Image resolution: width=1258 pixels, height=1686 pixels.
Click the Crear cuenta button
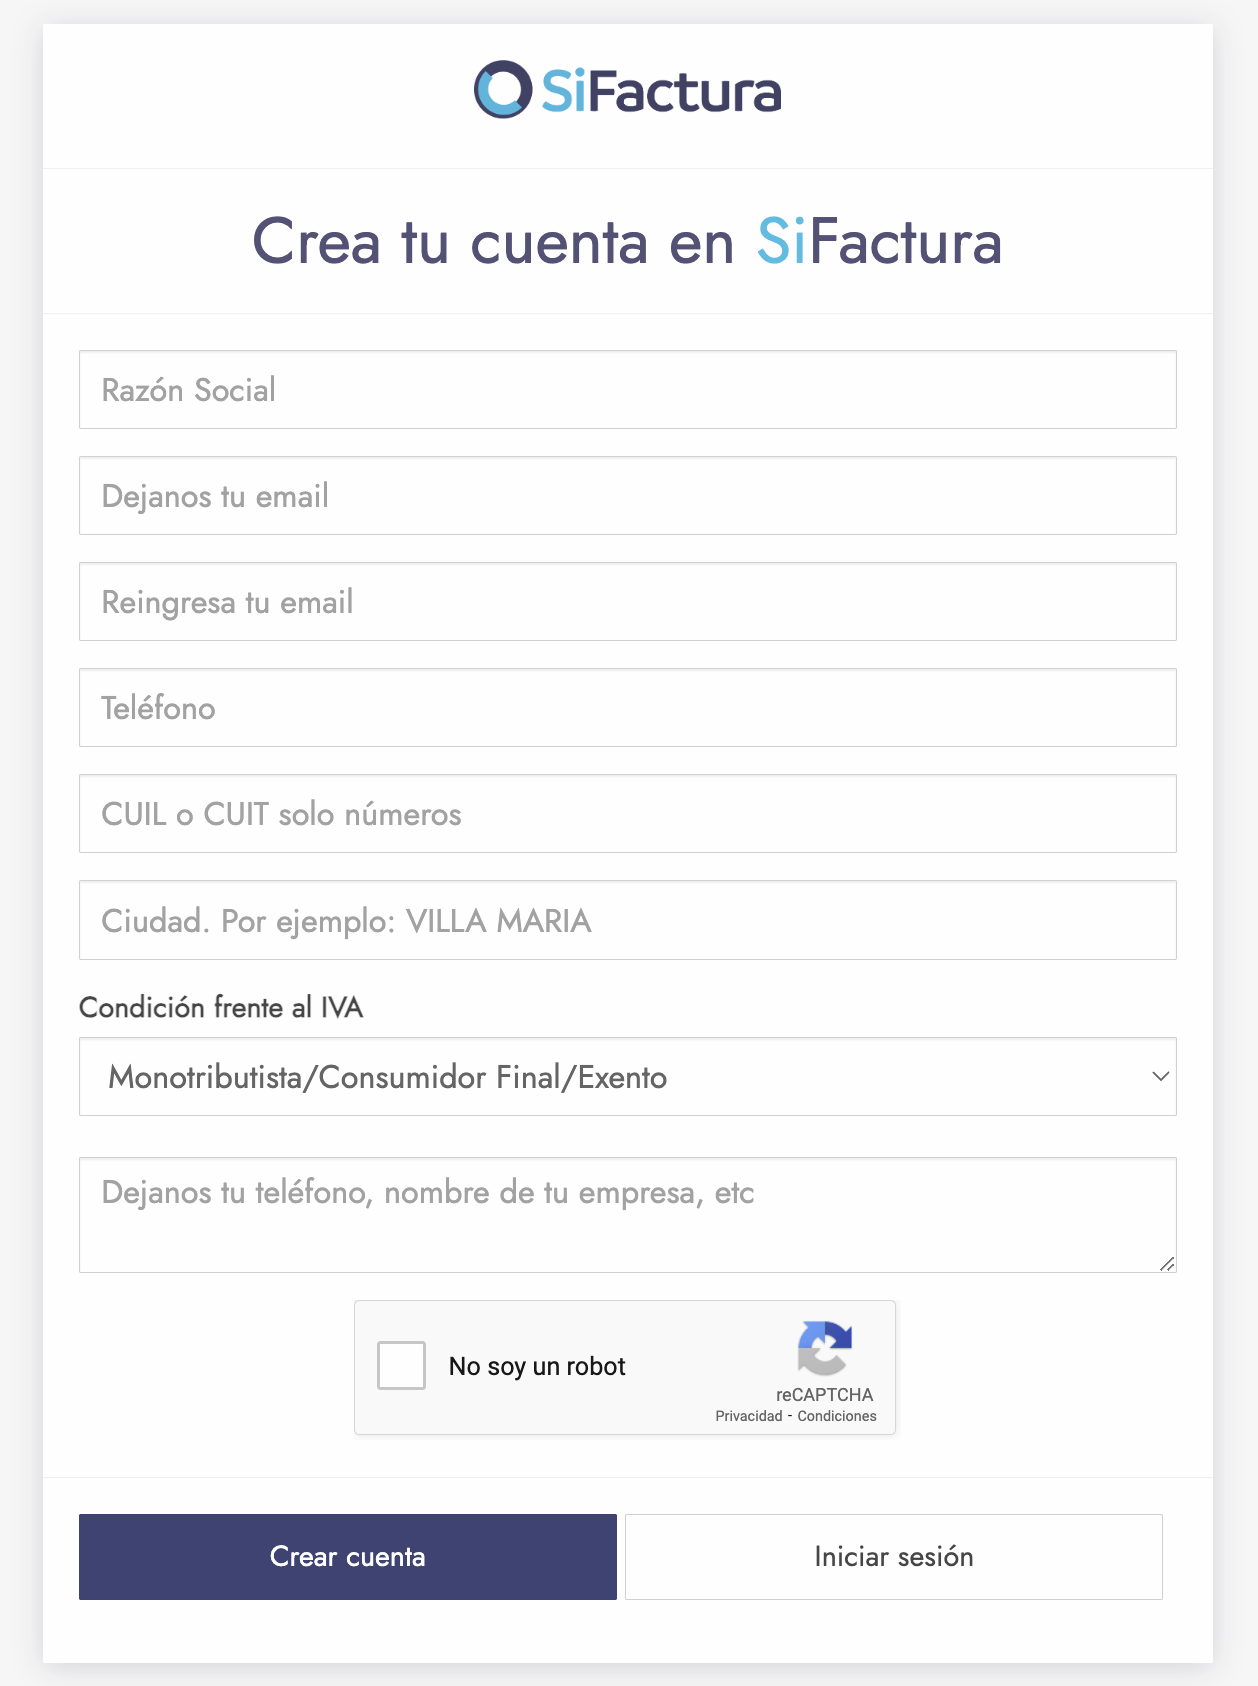pyautogui.click(x=348, y=1557)
